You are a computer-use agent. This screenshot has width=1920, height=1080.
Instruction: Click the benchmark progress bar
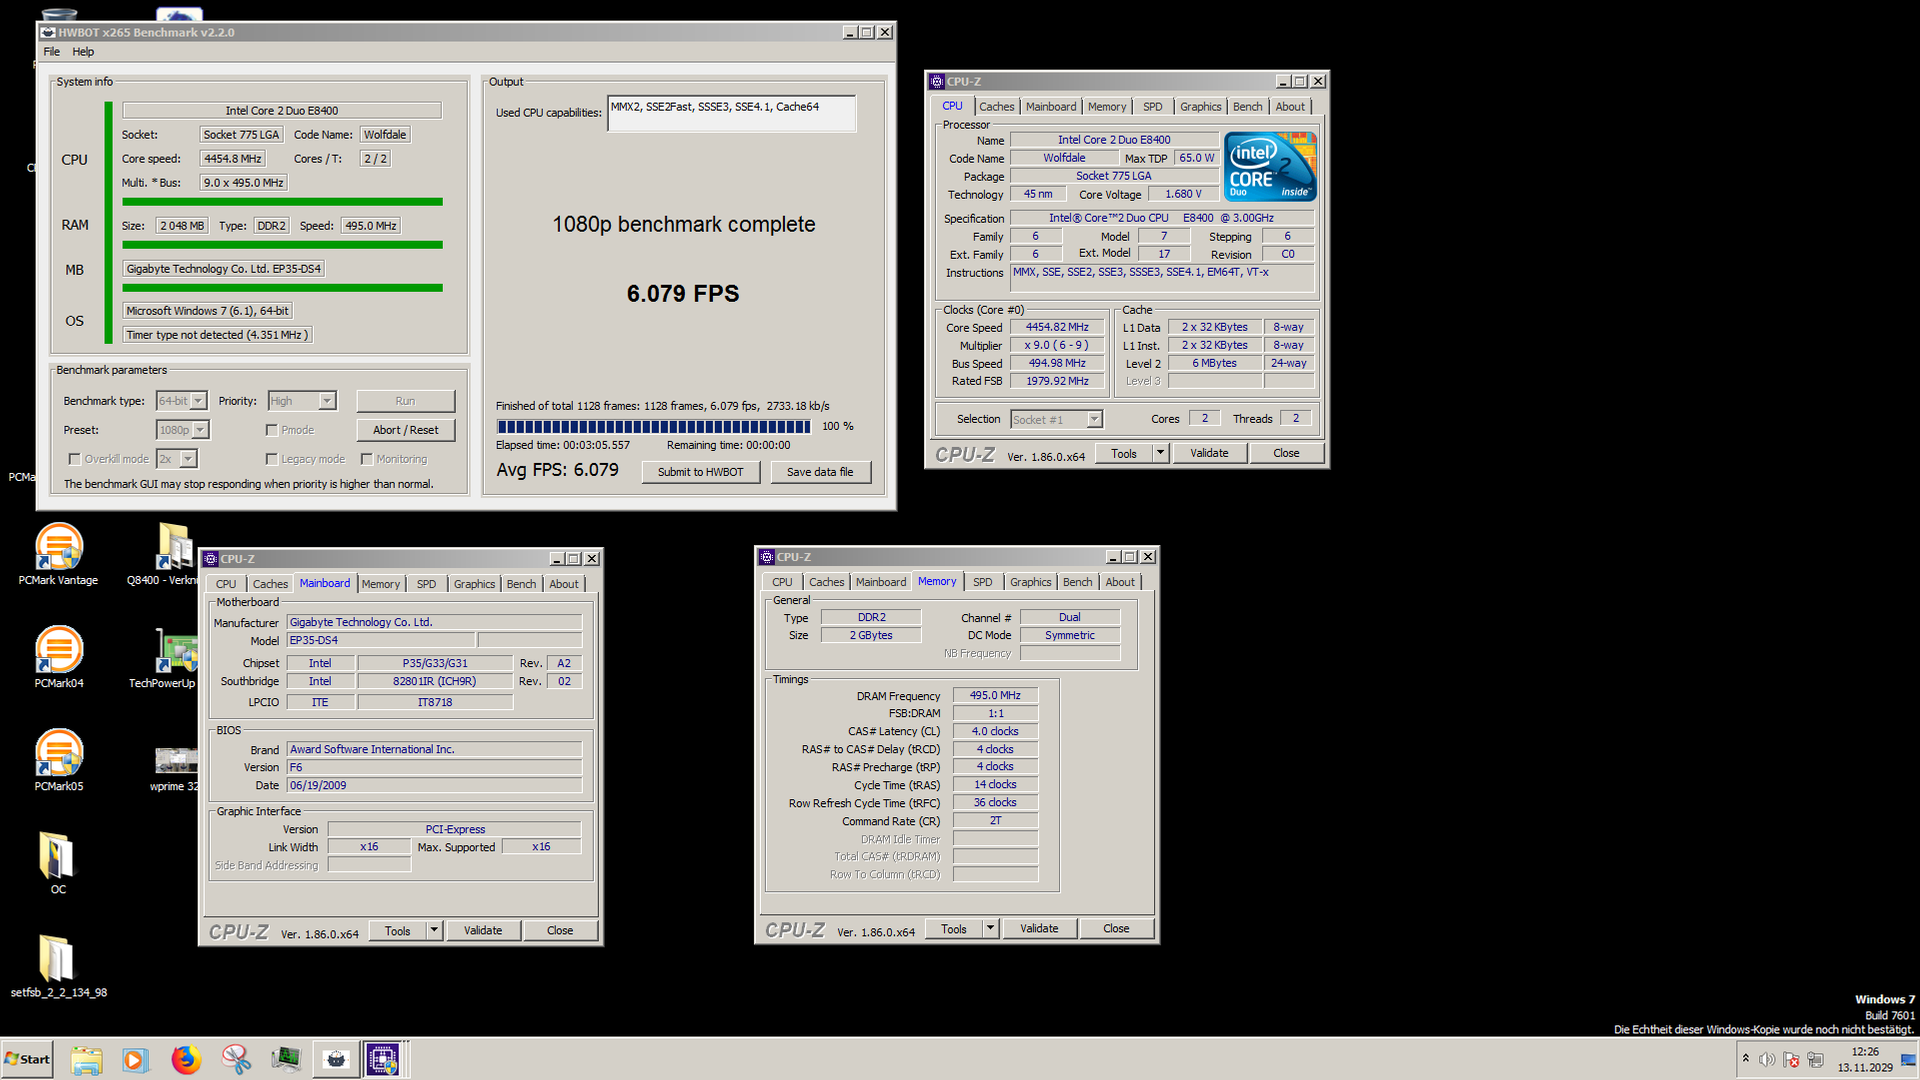pyautogui.click(x=654, y=426)
